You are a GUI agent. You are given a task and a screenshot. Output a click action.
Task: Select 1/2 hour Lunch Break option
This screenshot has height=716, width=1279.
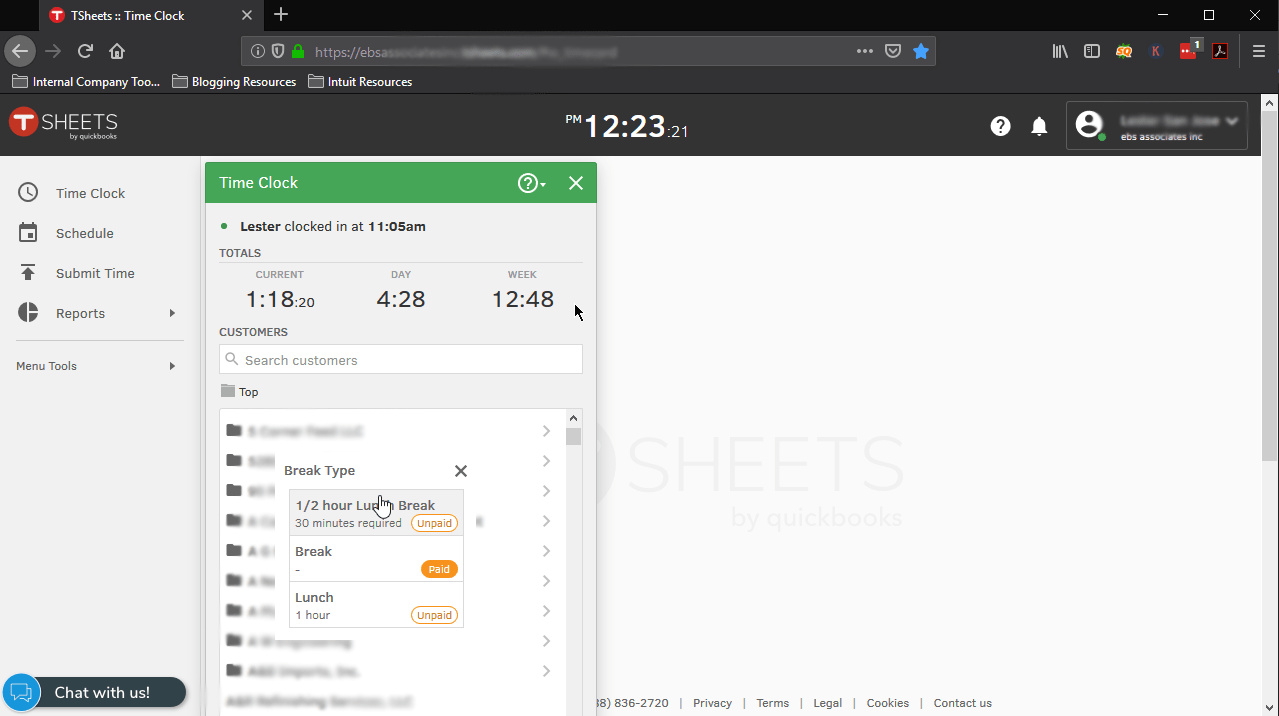point(376,513)
